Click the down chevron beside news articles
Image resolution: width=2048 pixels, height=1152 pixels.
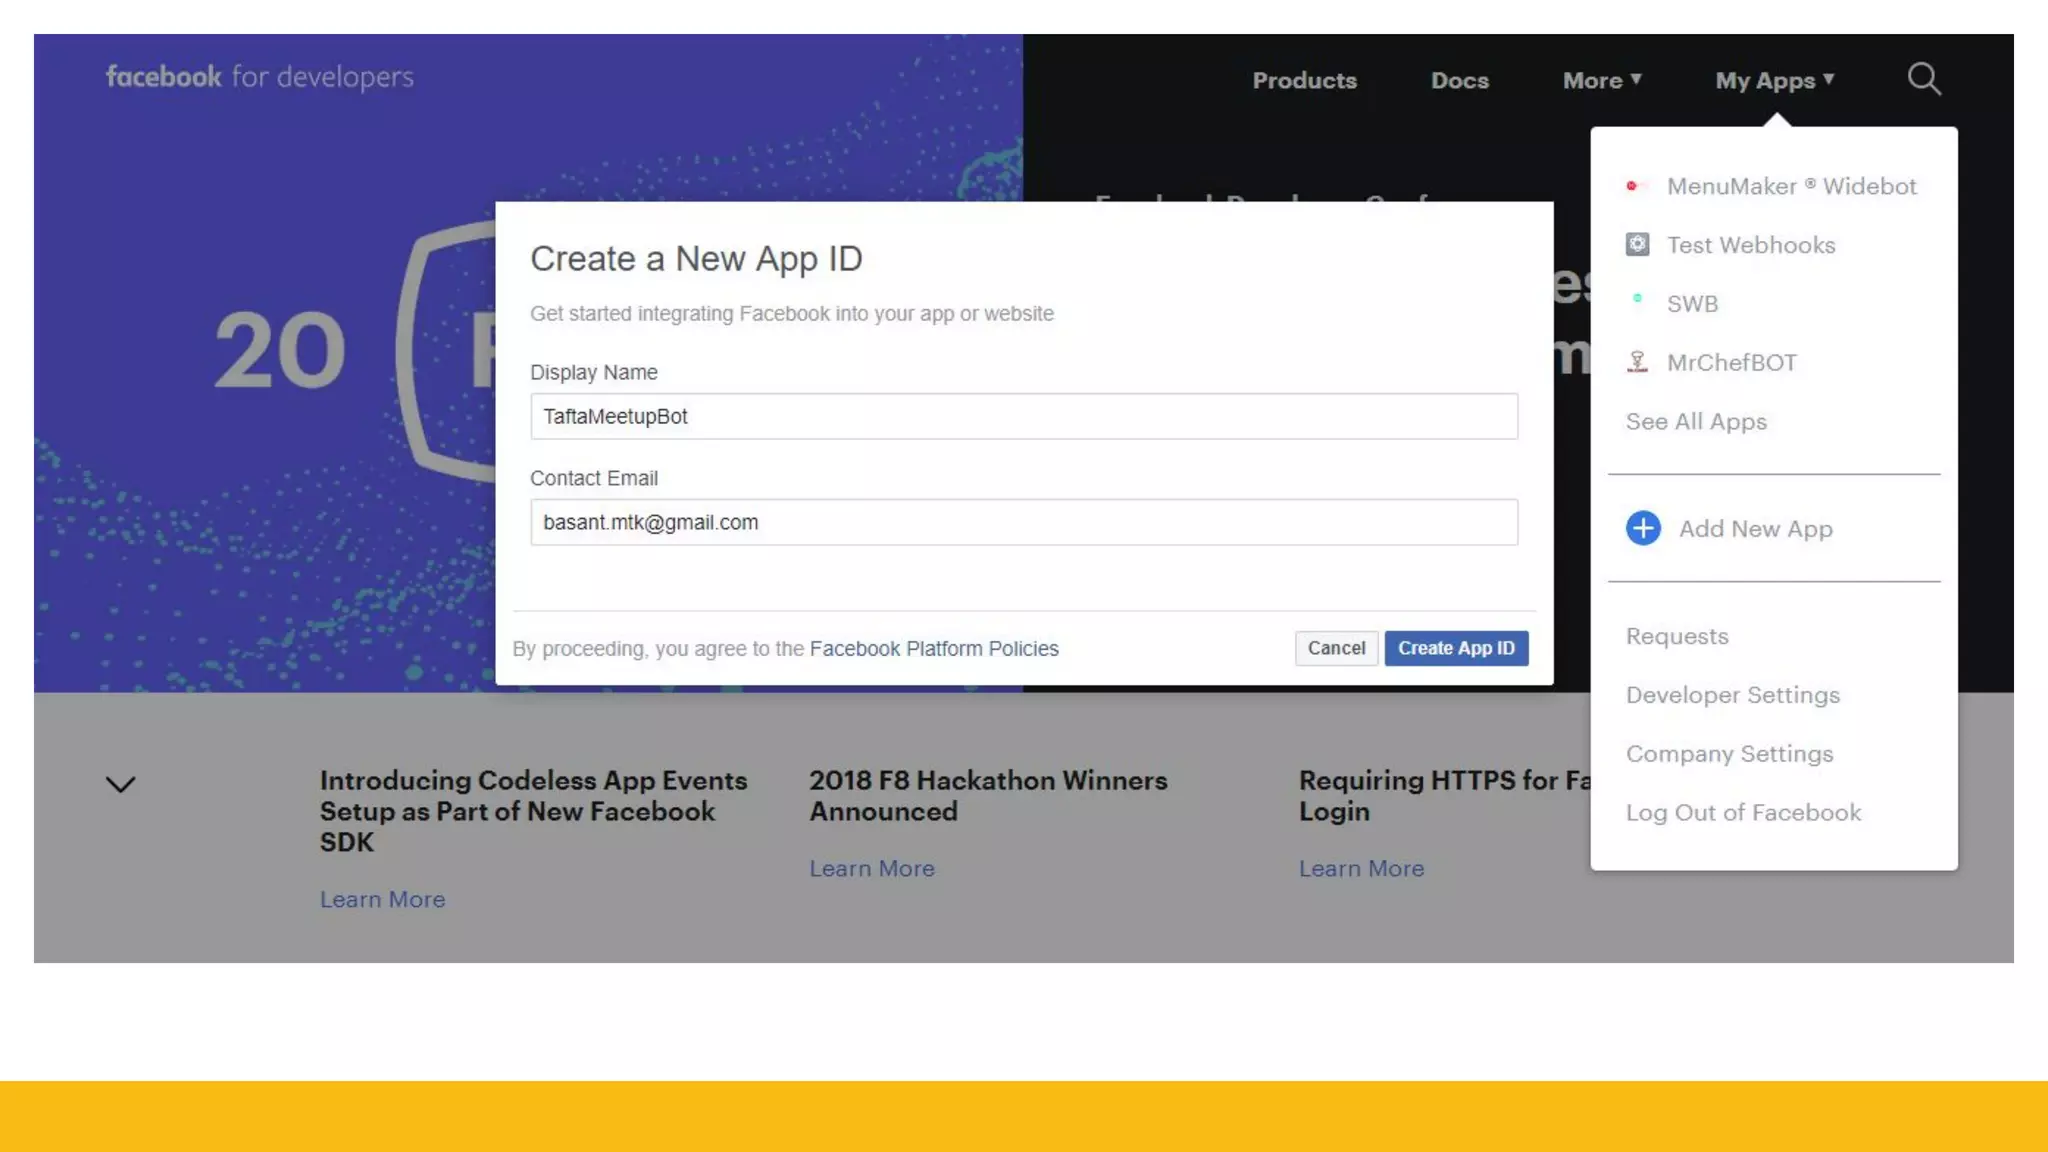point(120,785)
